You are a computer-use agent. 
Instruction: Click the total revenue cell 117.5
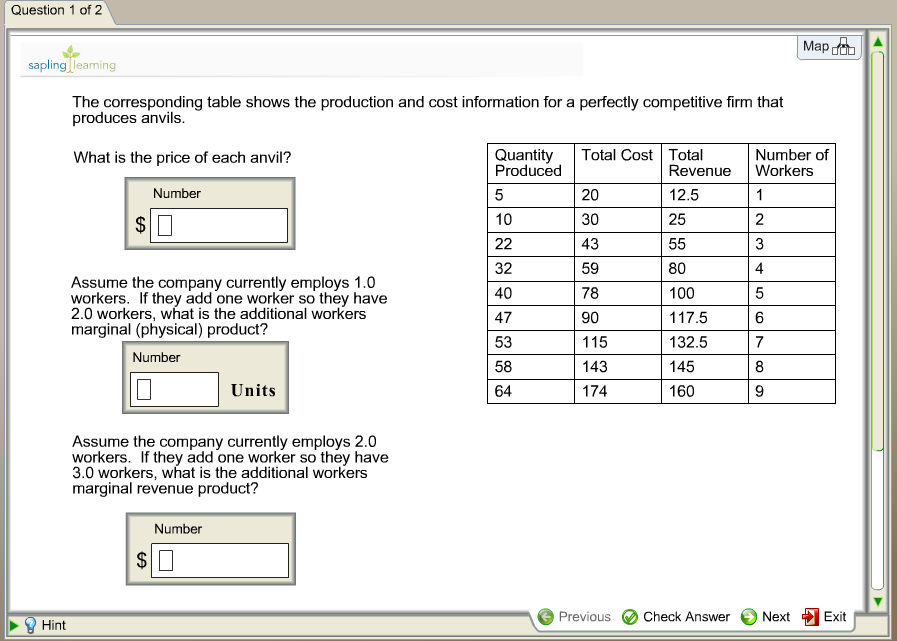pyautogui.click(x=705, y=318)
